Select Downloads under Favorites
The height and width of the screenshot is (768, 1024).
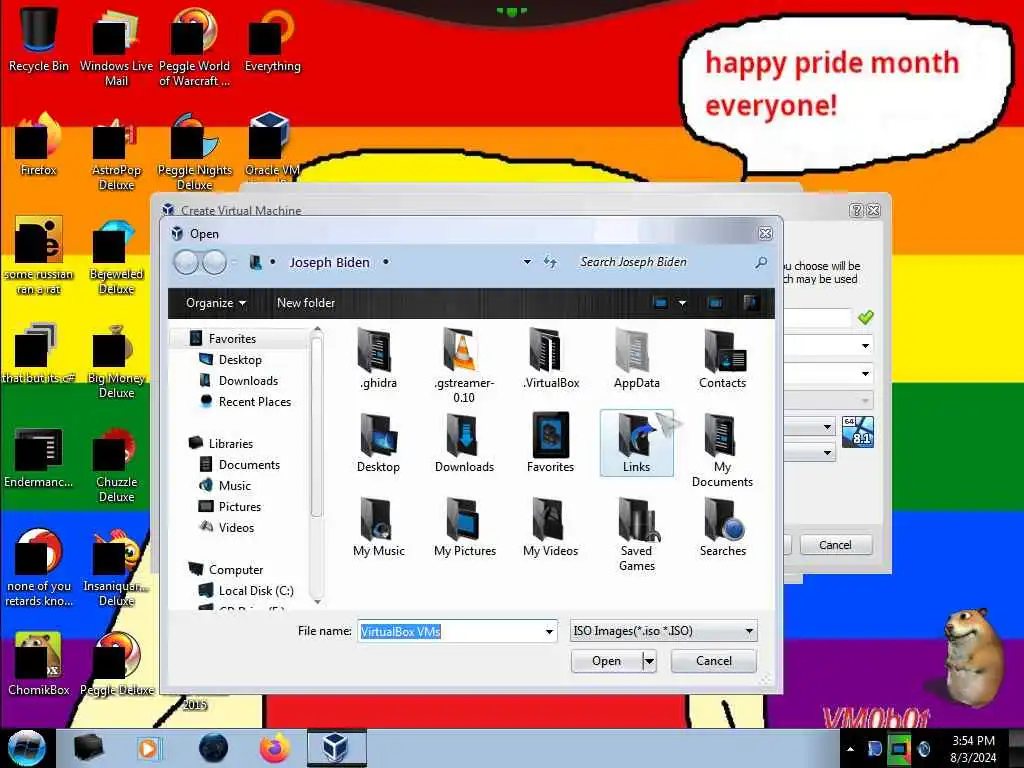248,381
